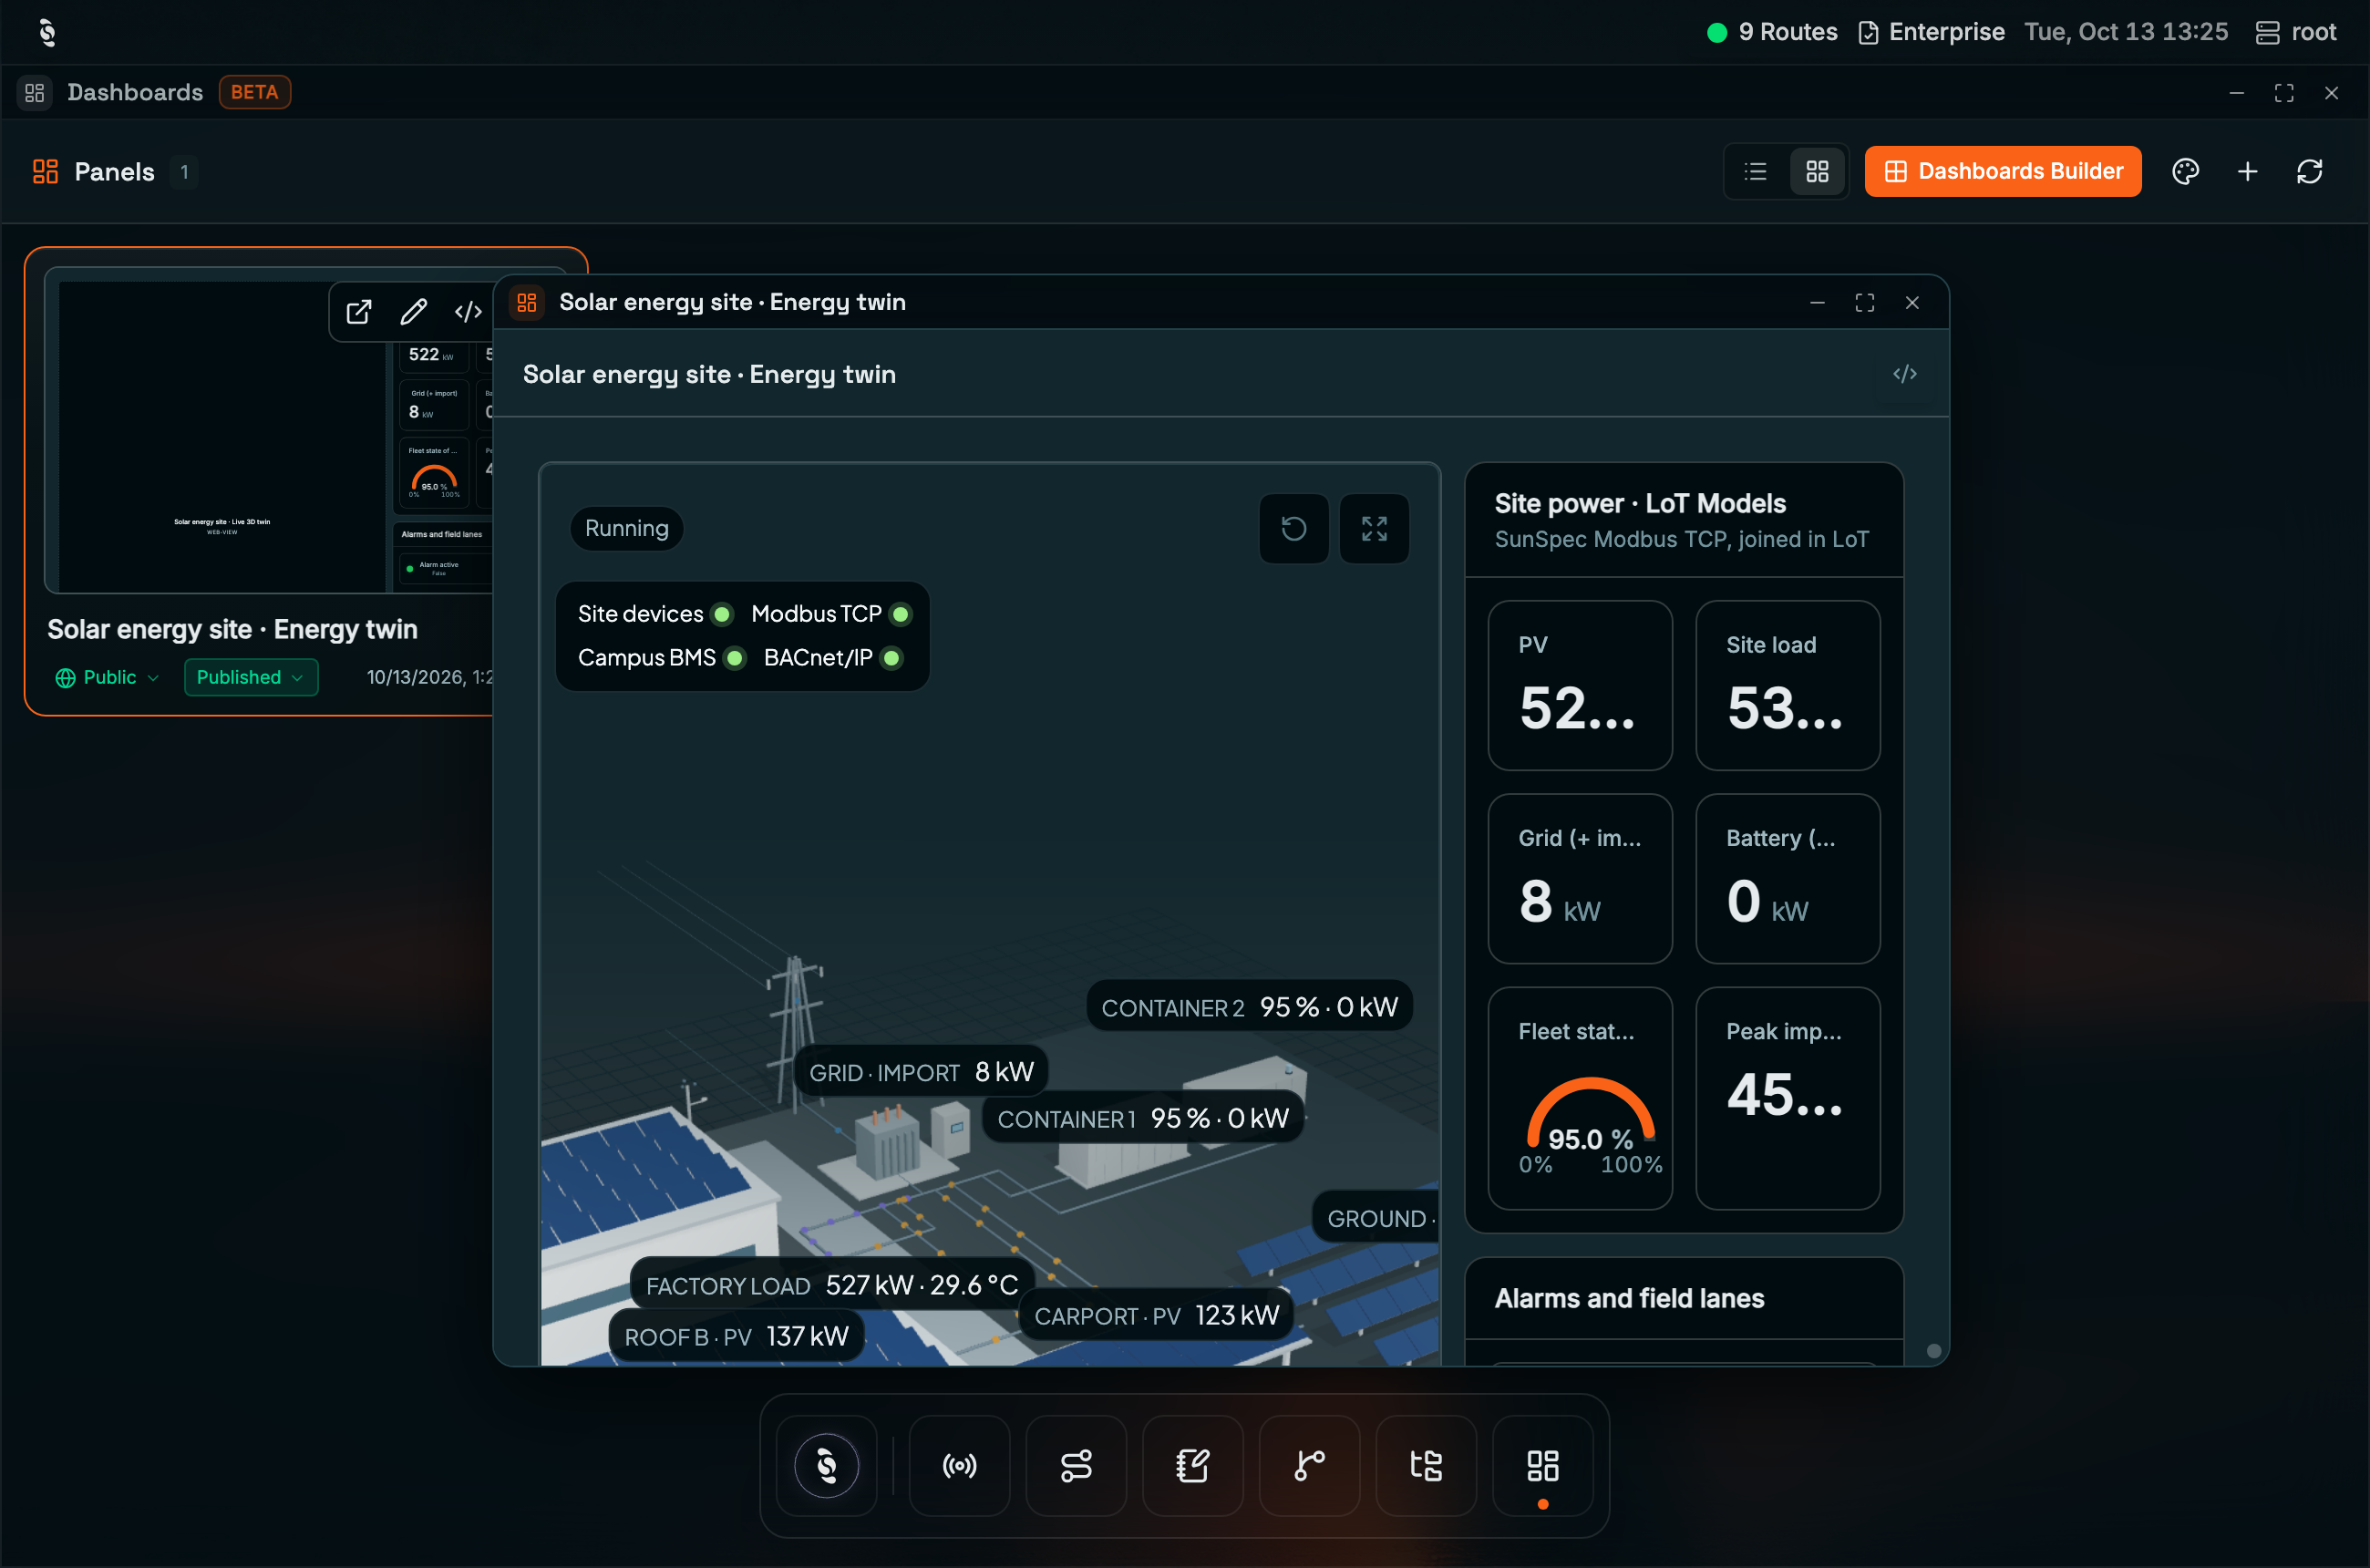The width and height of the screenshot is (2370, 1568).
Task: Select the PV metric card
Action: tap(1580, 686)
